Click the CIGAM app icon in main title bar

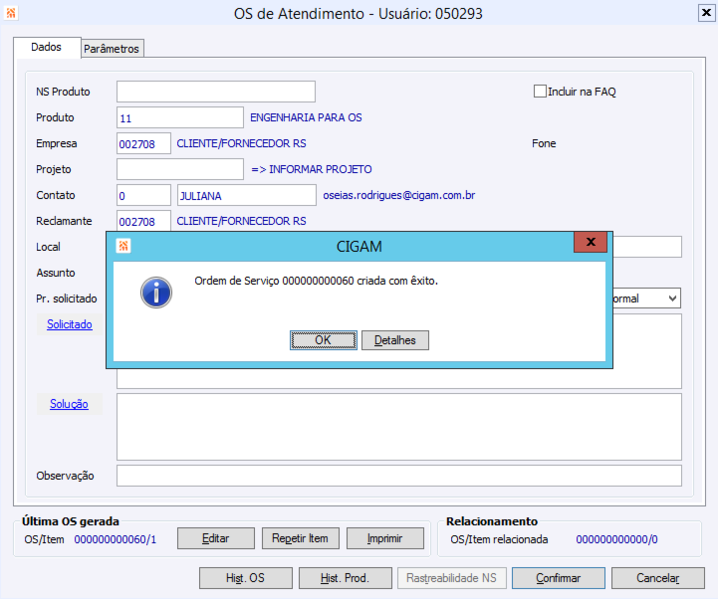[x=11, y=13]
